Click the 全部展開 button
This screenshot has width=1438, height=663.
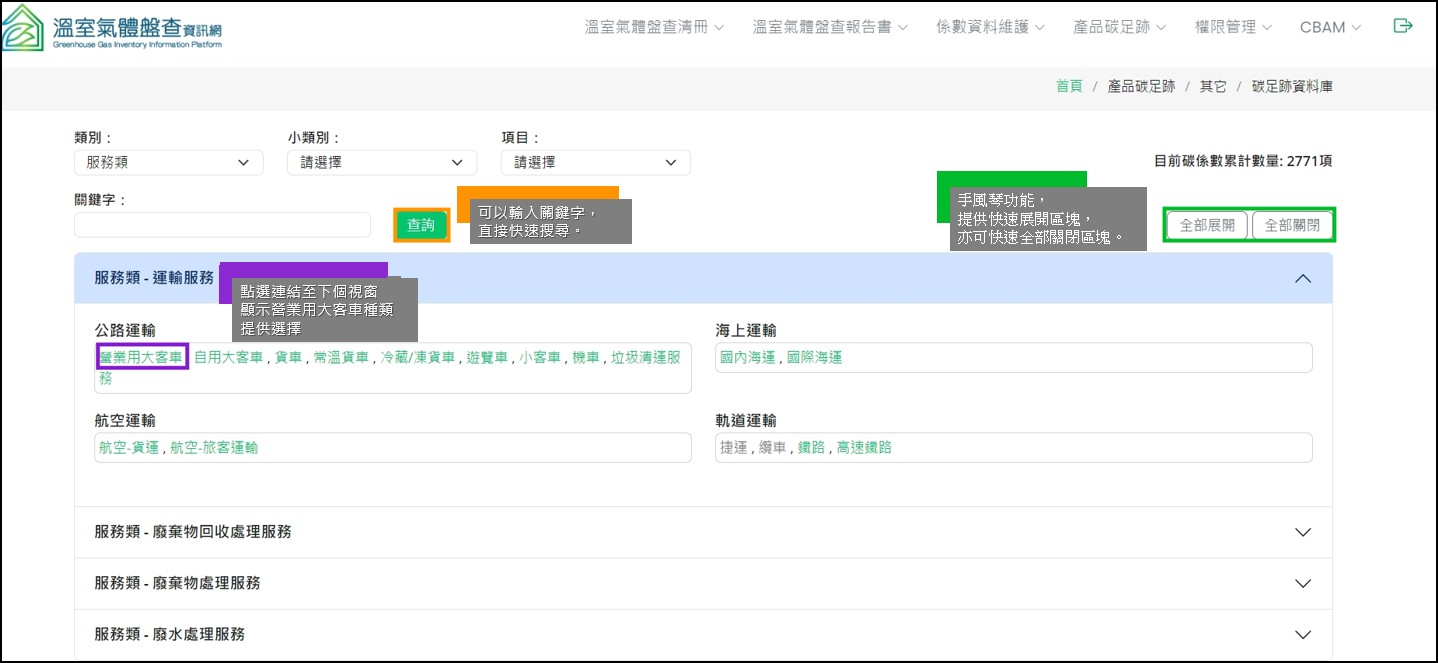point(1207,225)
